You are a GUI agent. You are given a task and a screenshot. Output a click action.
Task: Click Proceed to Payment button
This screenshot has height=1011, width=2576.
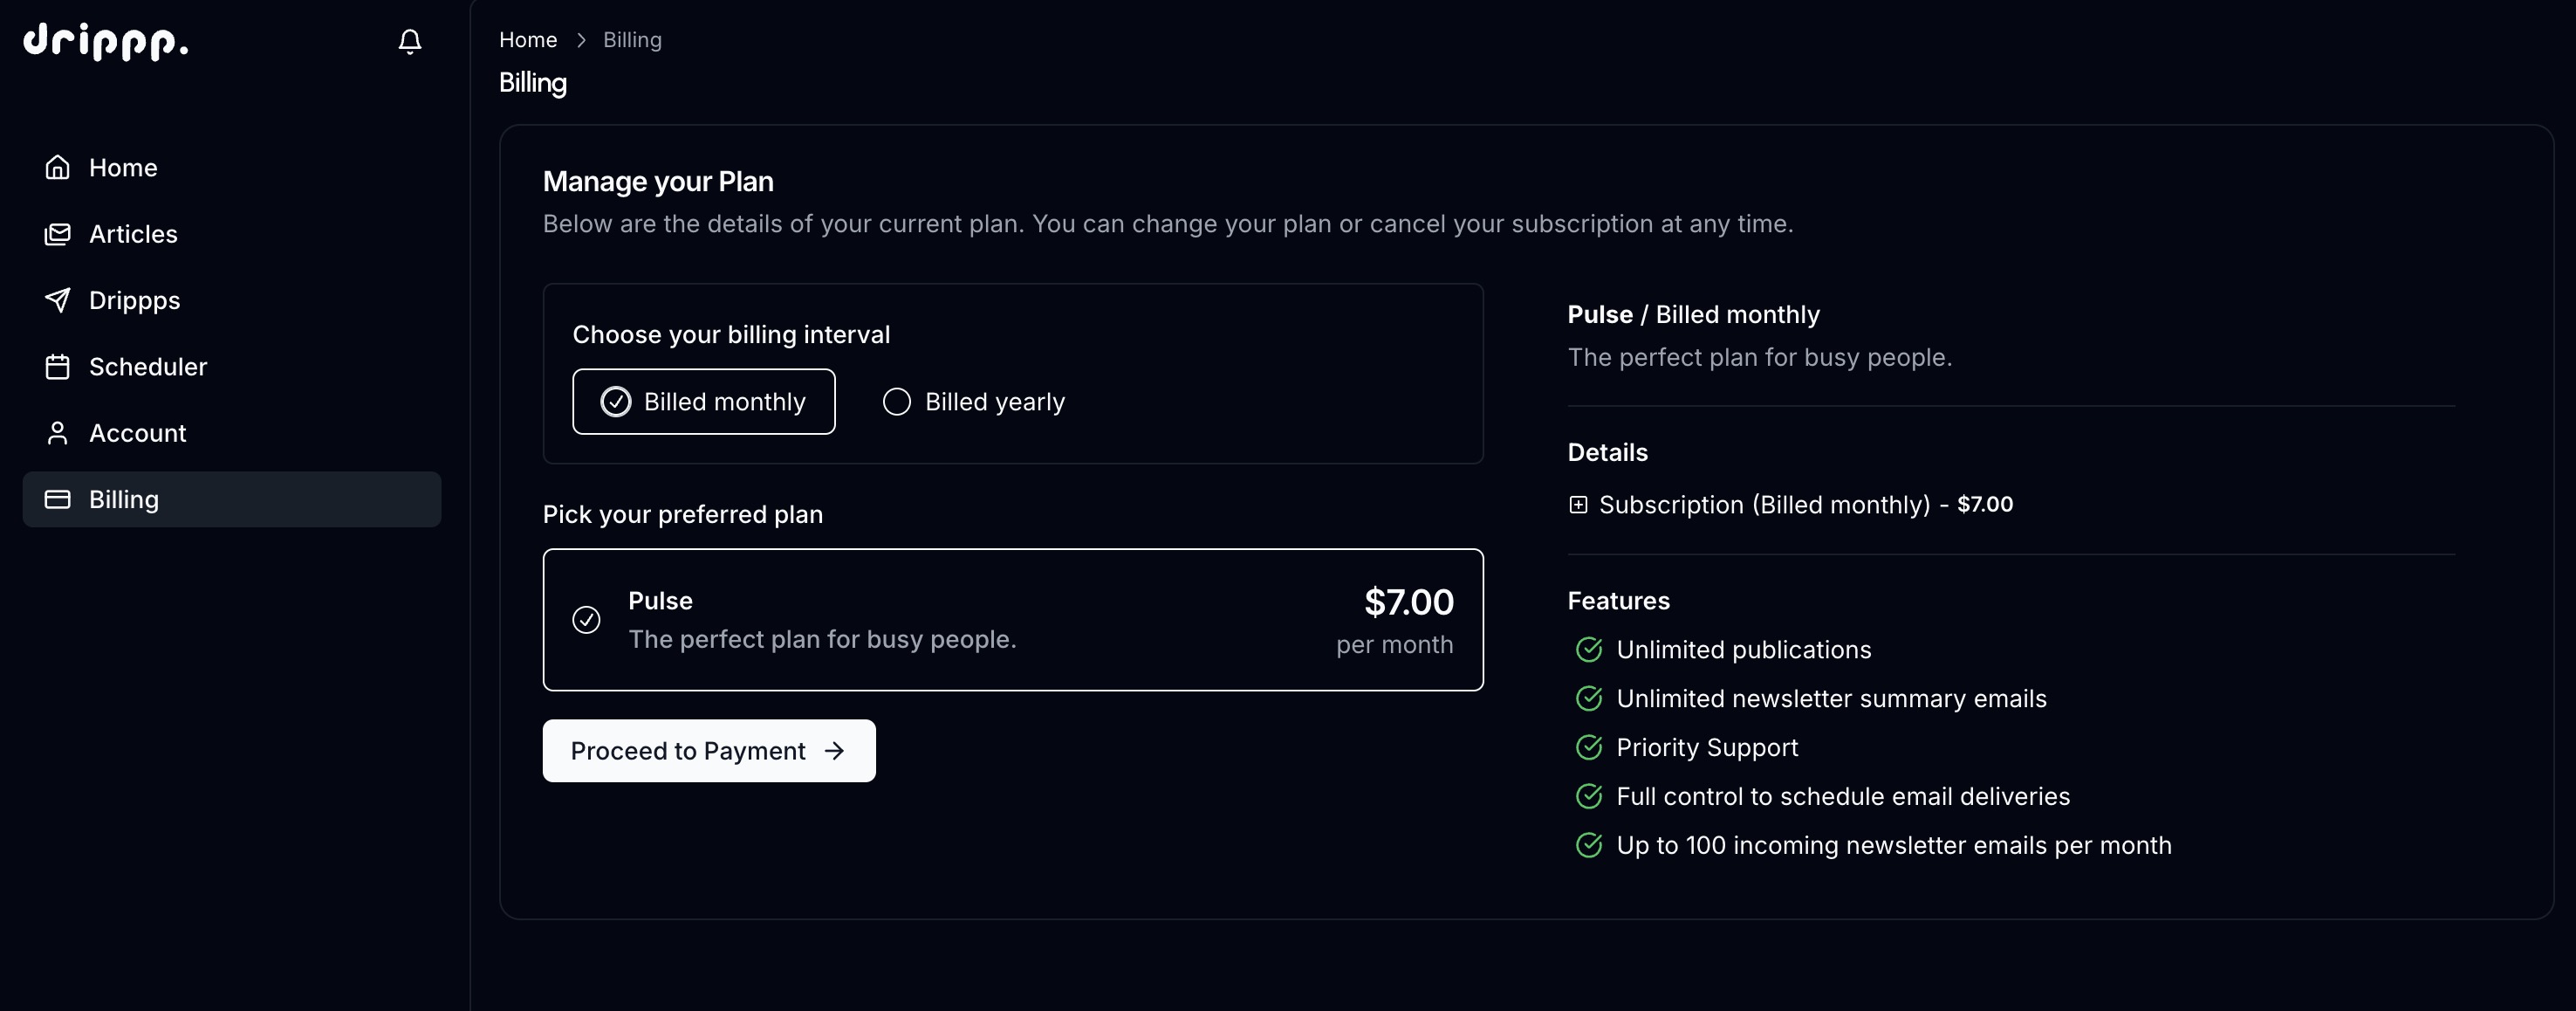pos(709,751)
